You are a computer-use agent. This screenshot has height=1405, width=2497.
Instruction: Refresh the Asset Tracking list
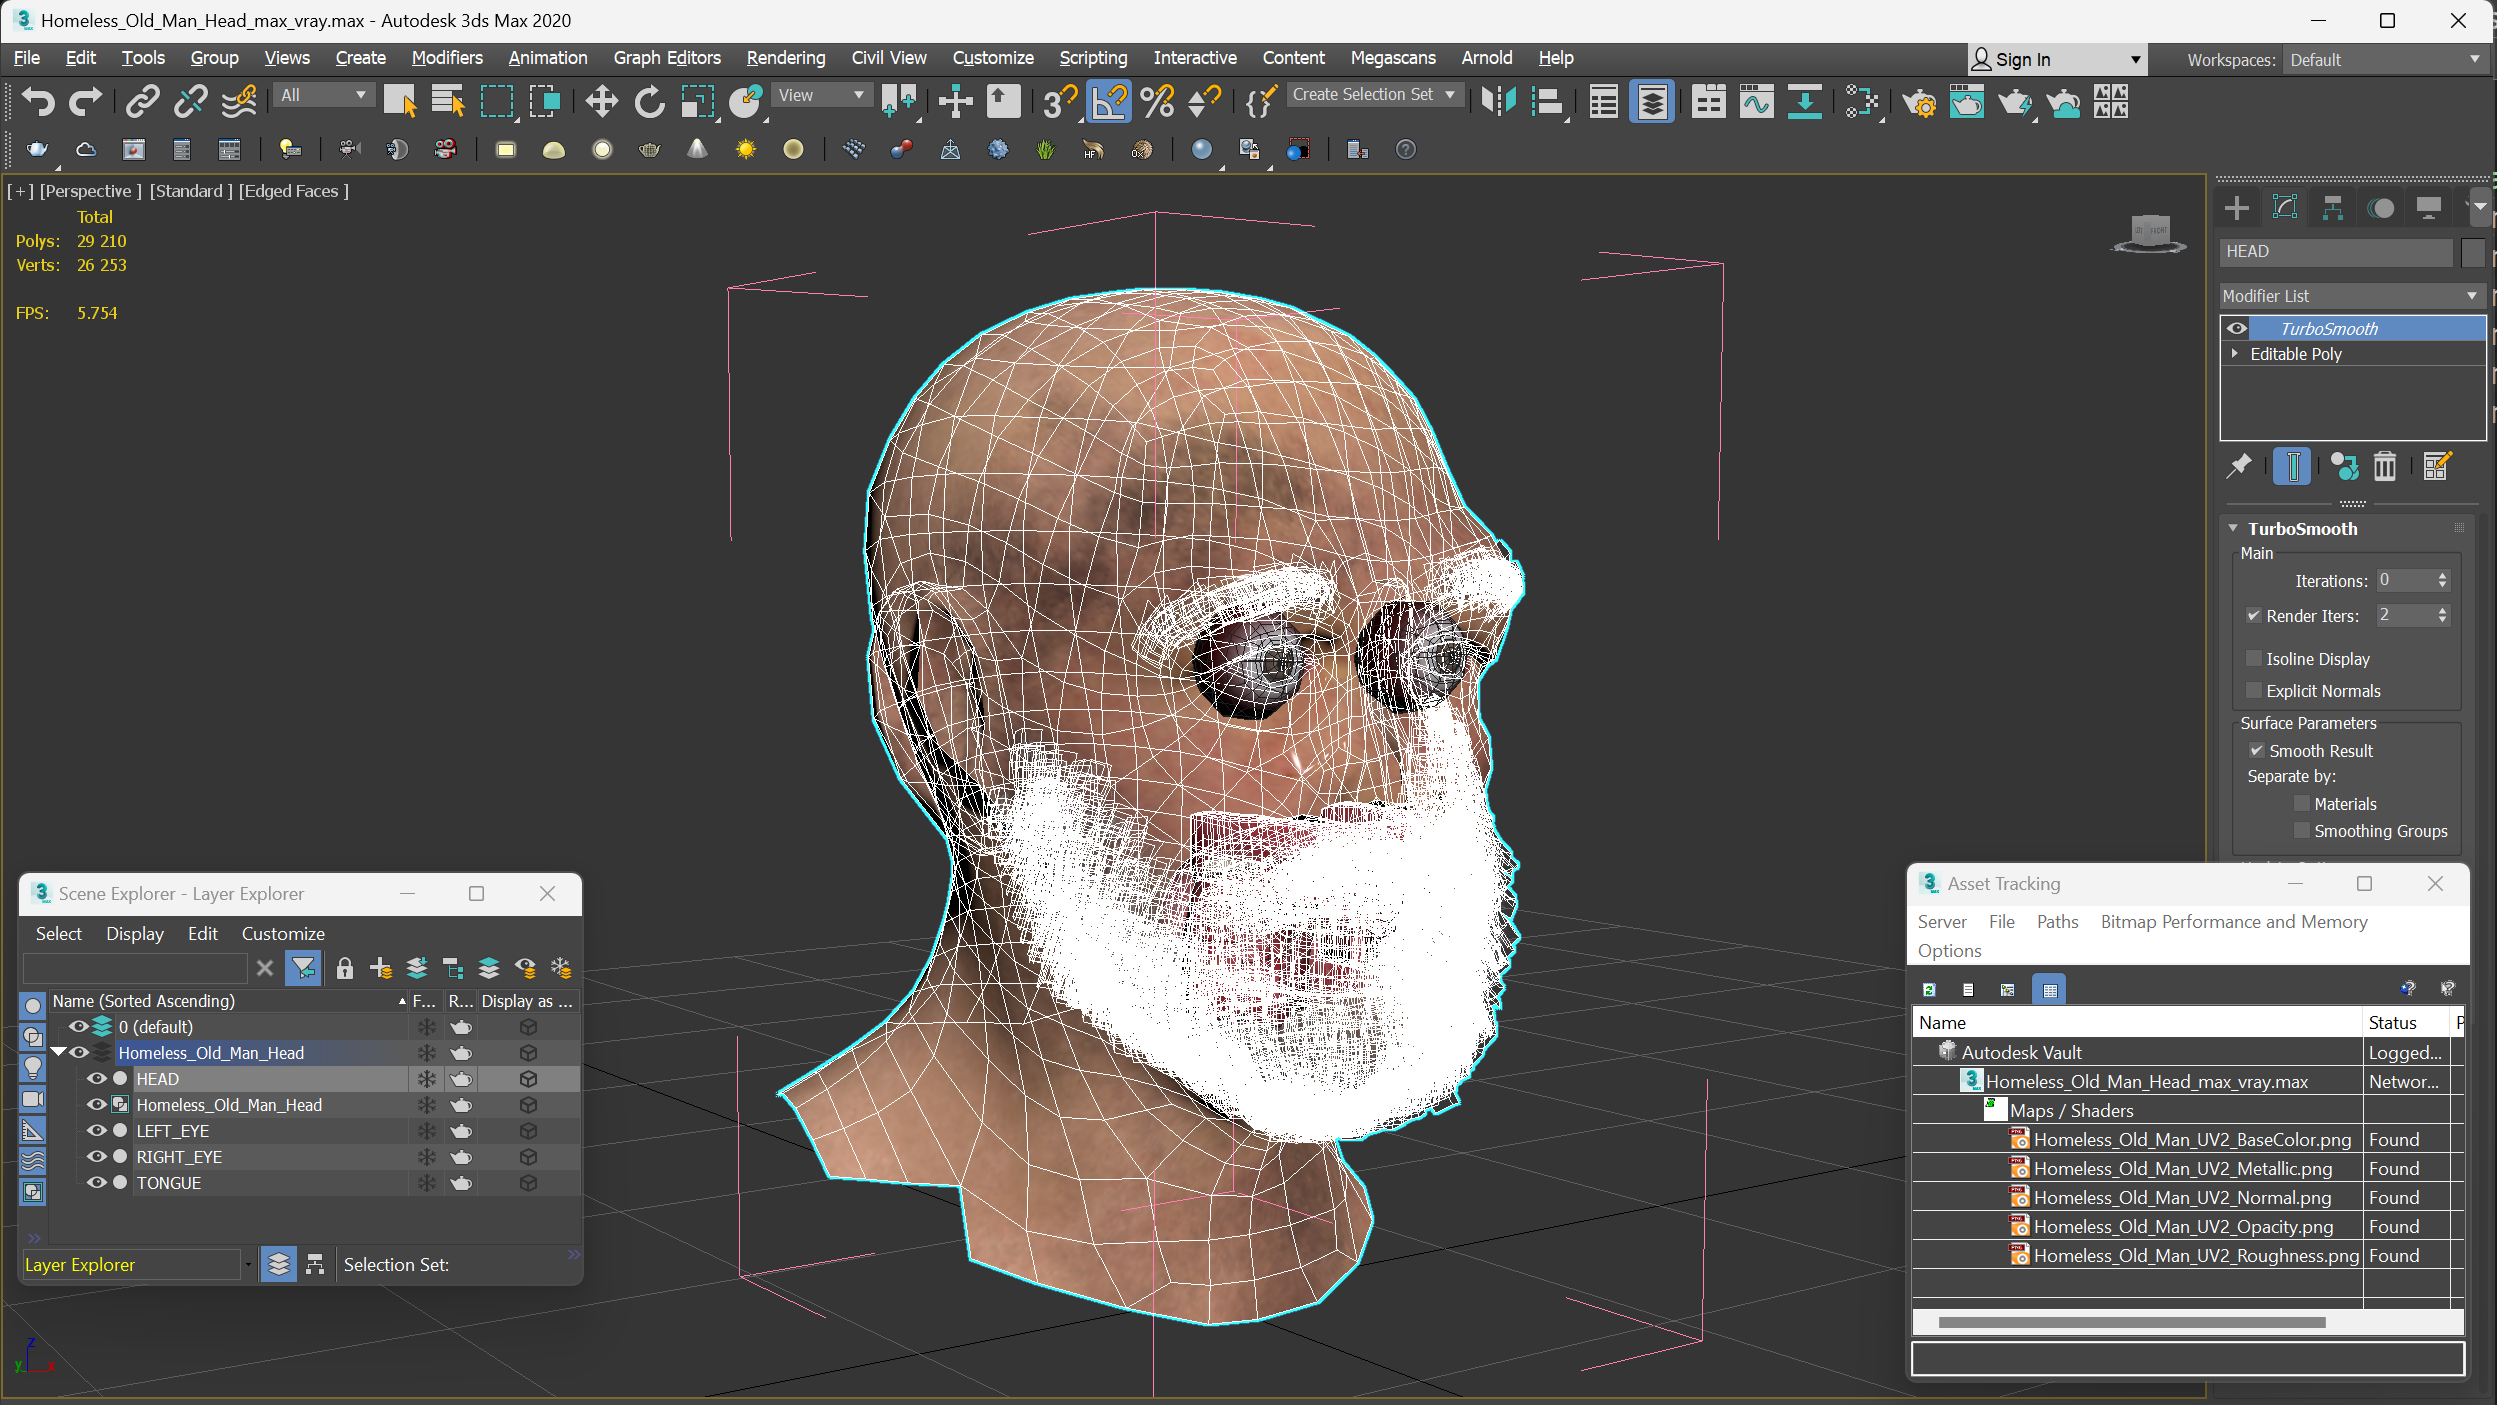click(x=1929, y=990)
